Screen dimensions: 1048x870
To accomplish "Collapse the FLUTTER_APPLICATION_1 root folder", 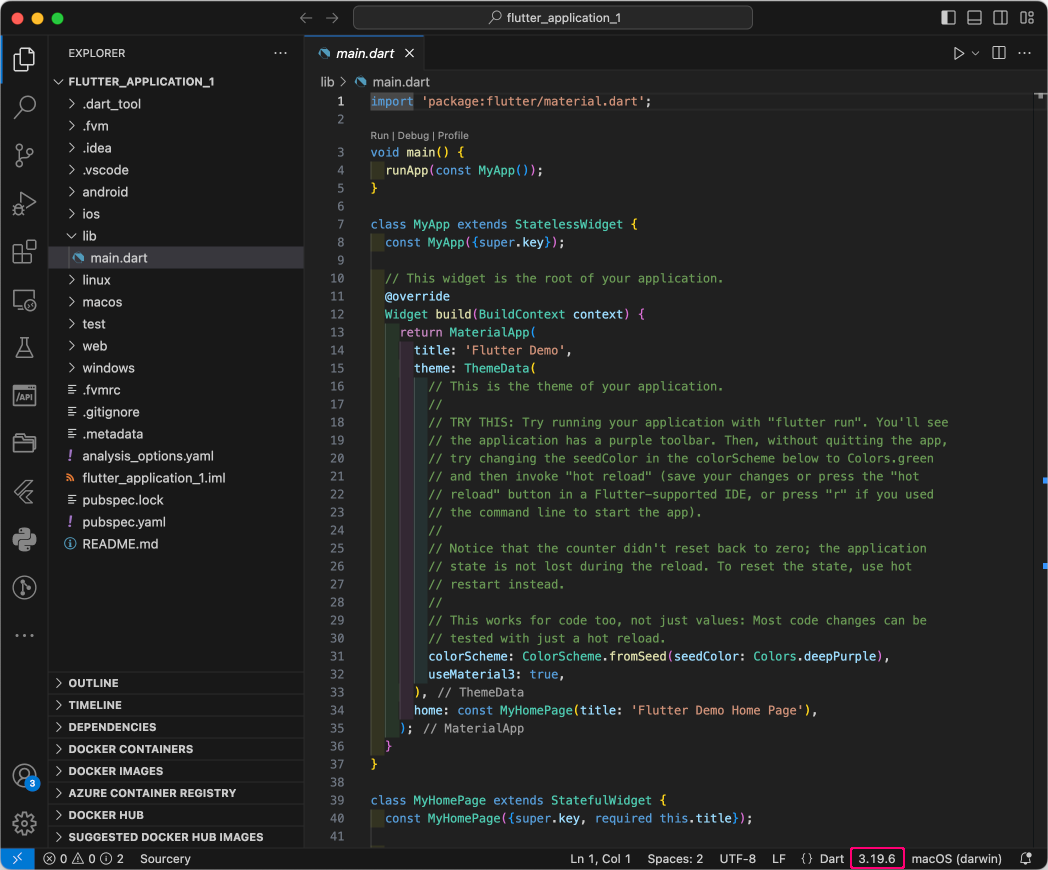I will pyautogui.click(x=176, y=82).
